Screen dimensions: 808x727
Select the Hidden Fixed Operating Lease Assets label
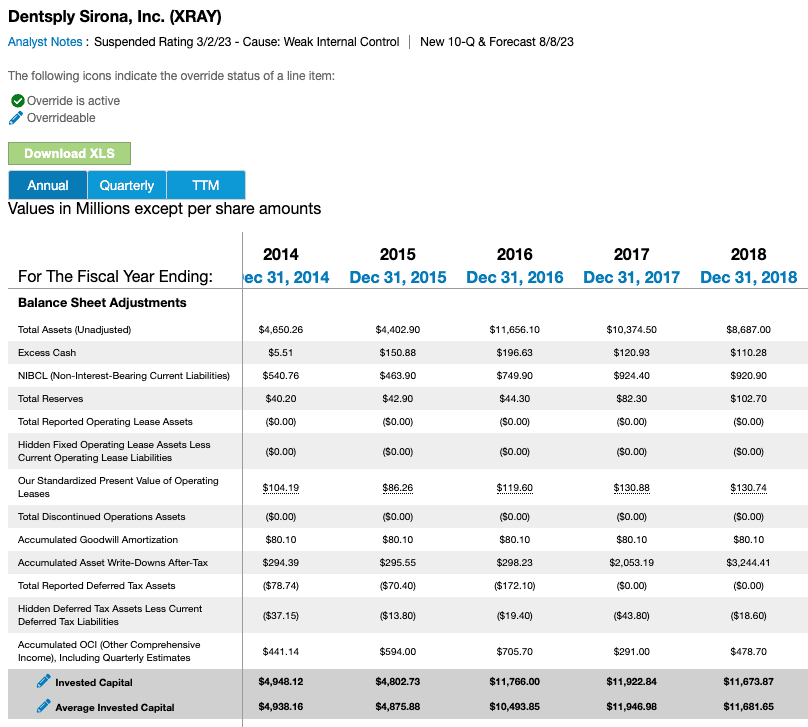(x=114, y=451)
